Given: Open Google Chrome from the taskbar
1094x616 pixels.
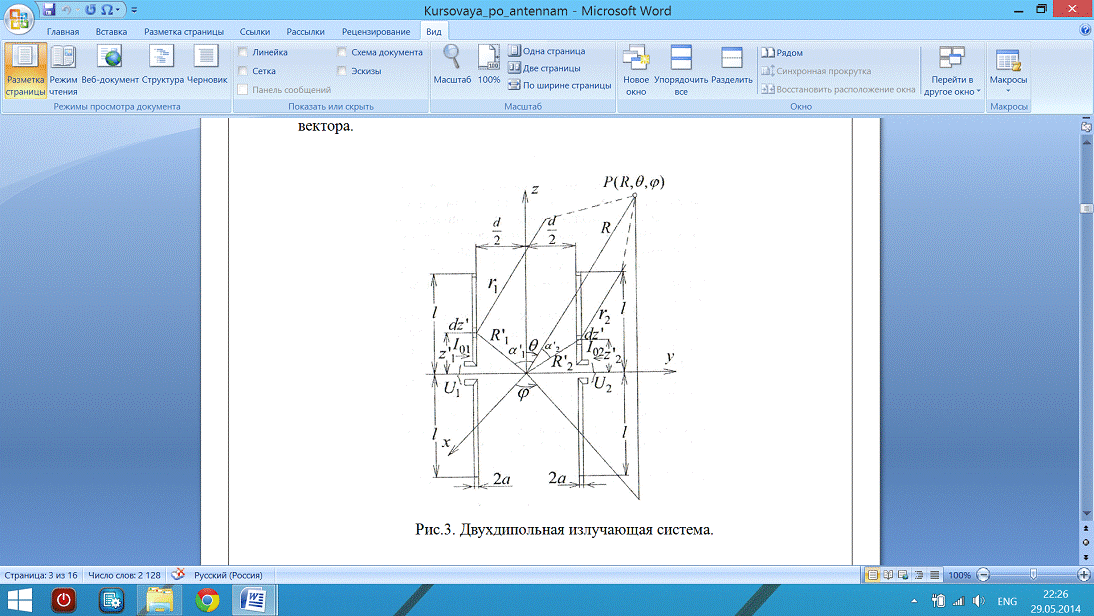Looking at the screenshot, I should 207,599.
